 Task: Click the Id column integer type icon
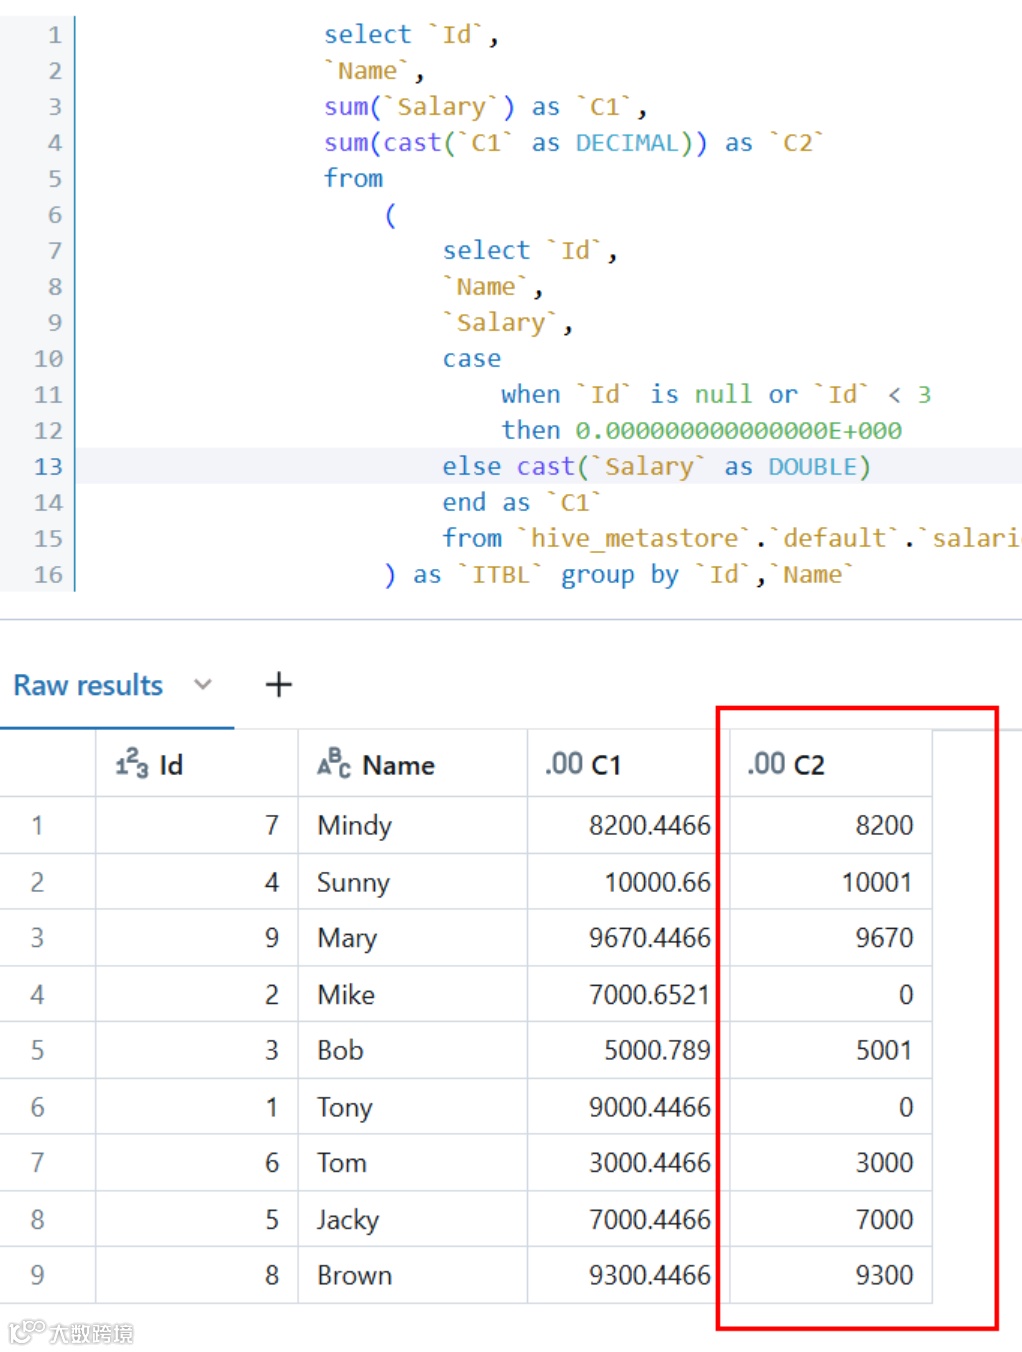coord(132,765)
